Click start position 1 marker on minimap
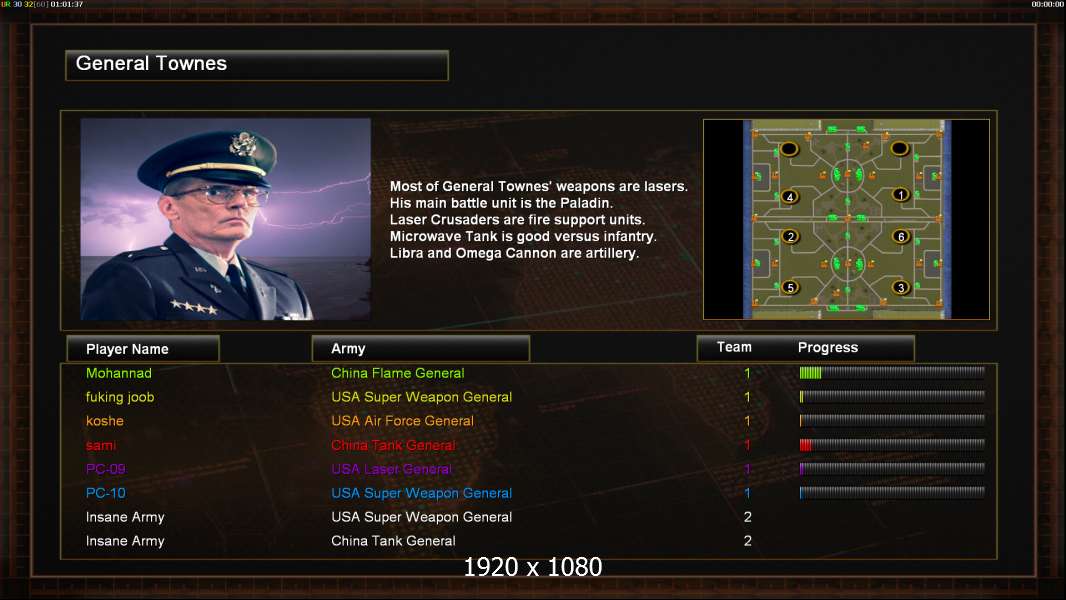Image resolution: width=1066 pixels, height=600 pixels. tap(901, 195)
